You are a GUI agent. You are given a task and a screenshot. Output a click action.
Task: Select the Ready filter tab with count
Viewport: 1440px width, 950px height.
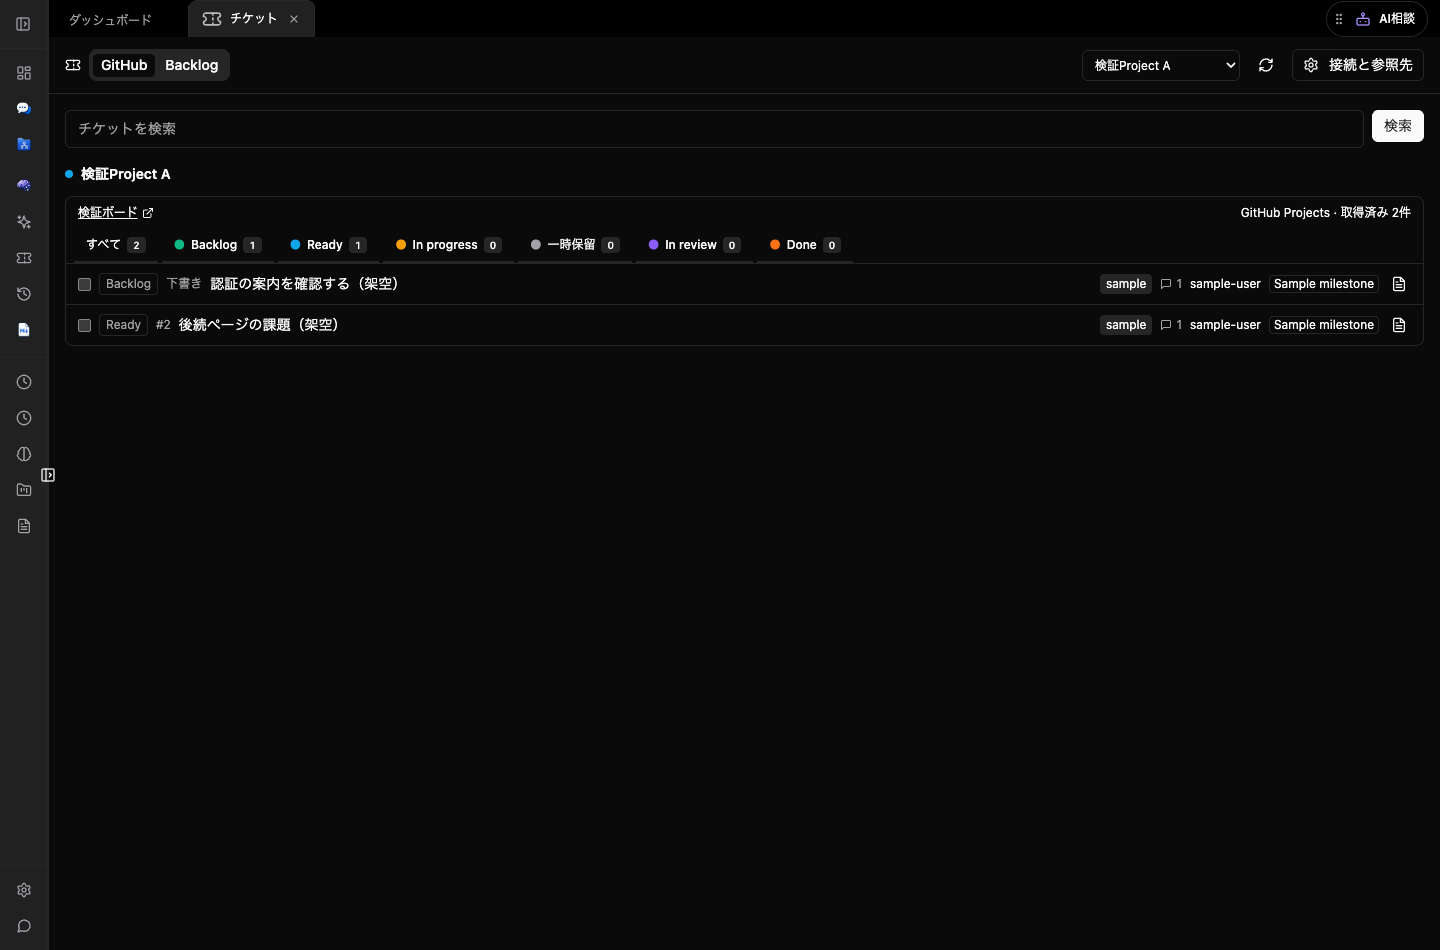tap(328, 245)
